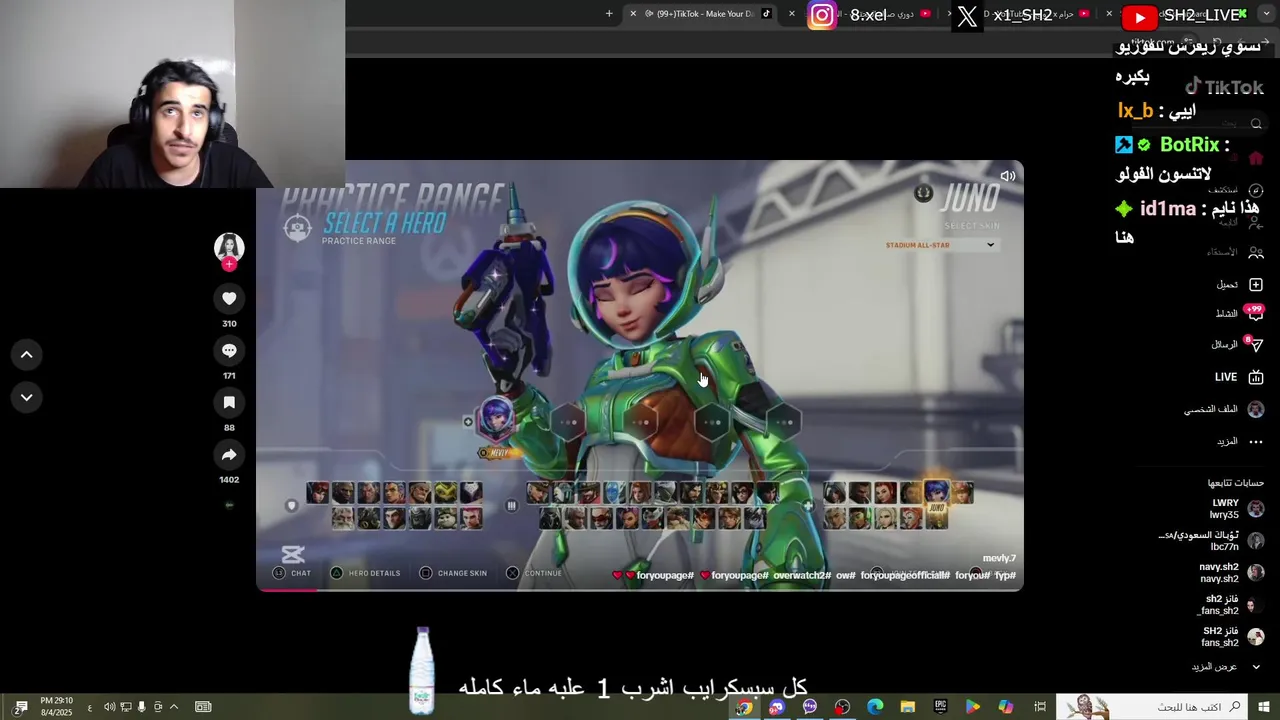Open Chrome from the taskbar
The image size is (1280, 720).
[743, 707]
